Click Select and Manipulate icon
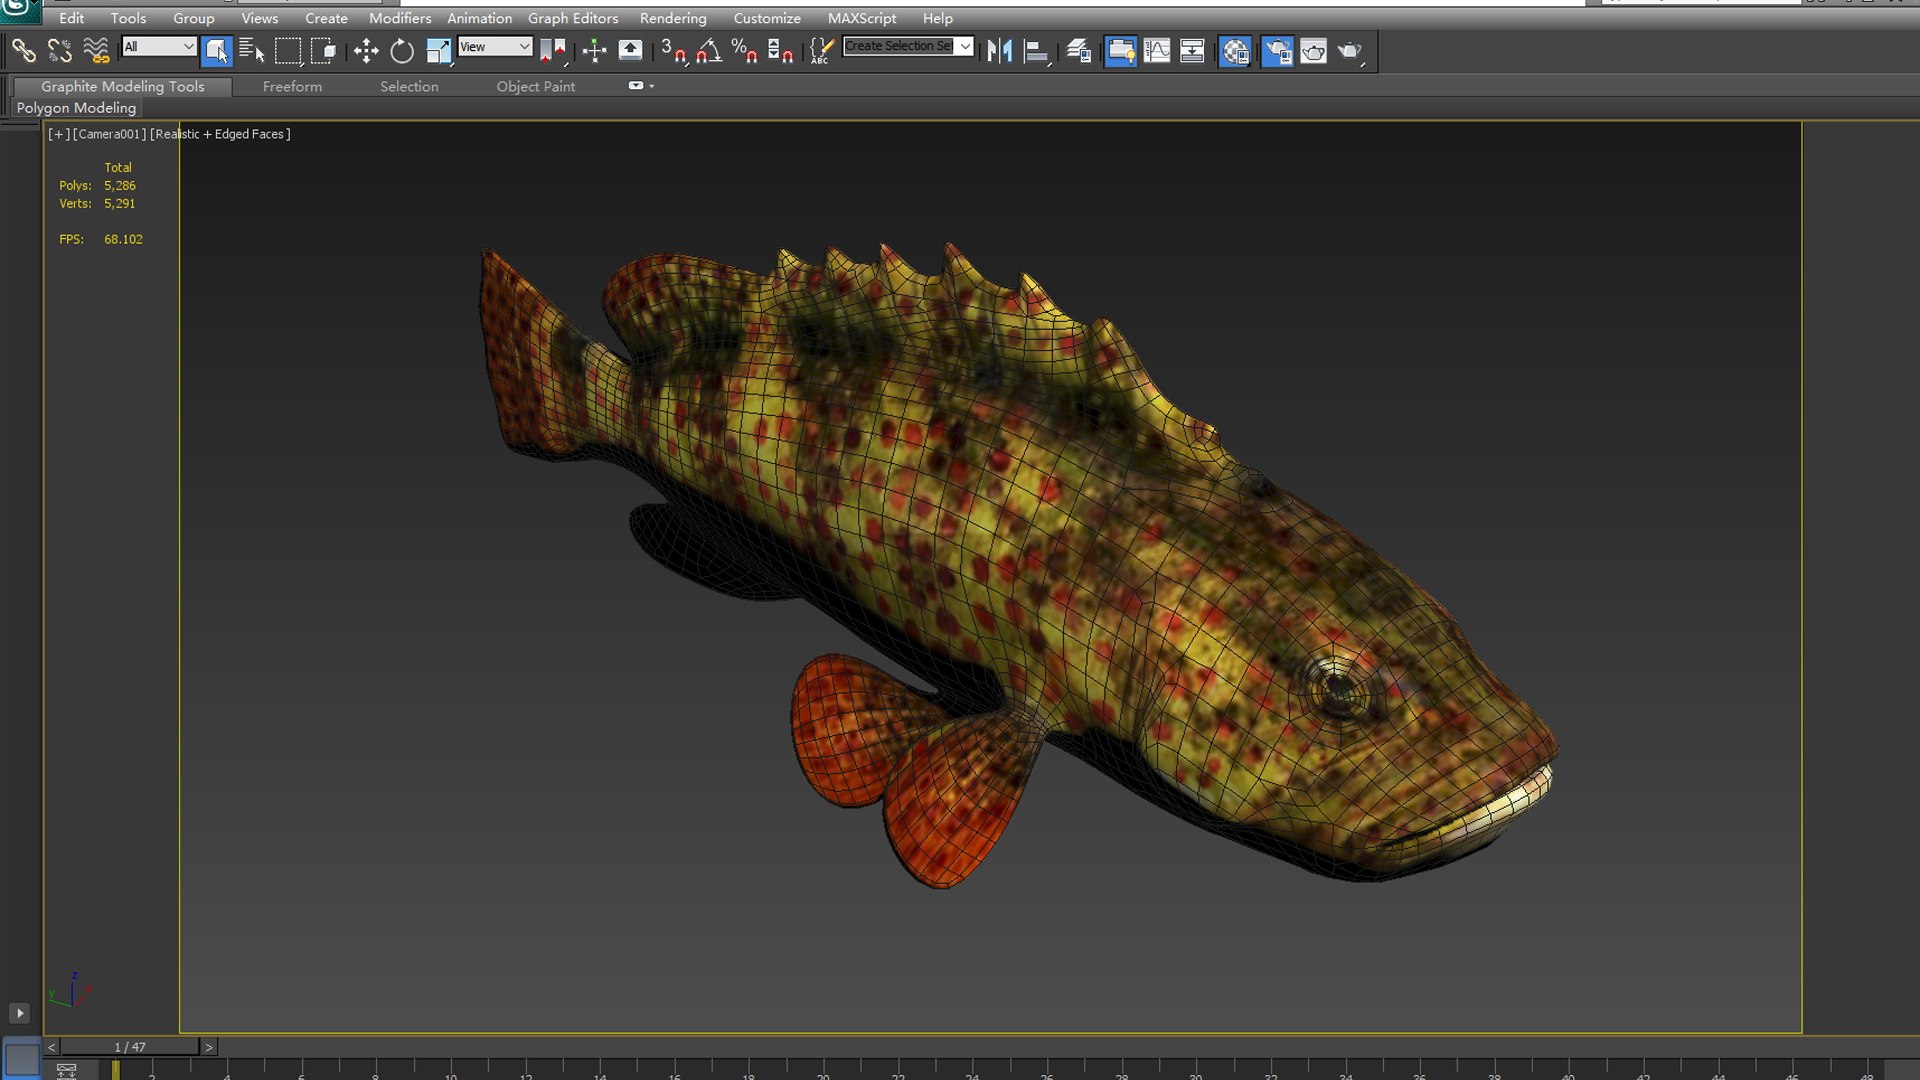Viewport: 1920px width, 1080px height. pos(595,50)
